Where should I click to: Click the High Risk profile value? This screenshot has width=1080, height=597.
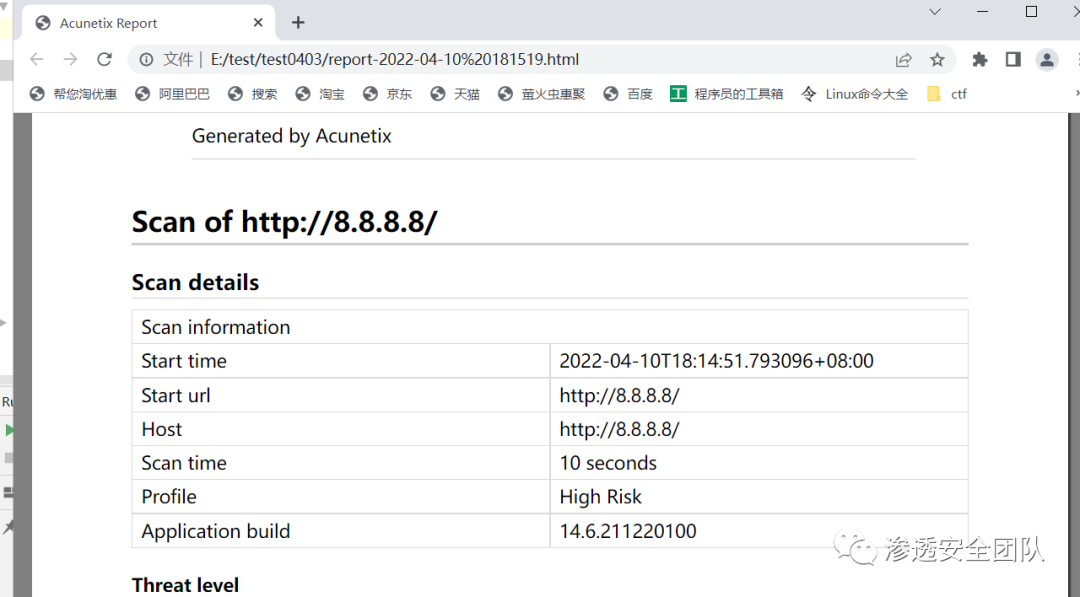coord(601,496)
